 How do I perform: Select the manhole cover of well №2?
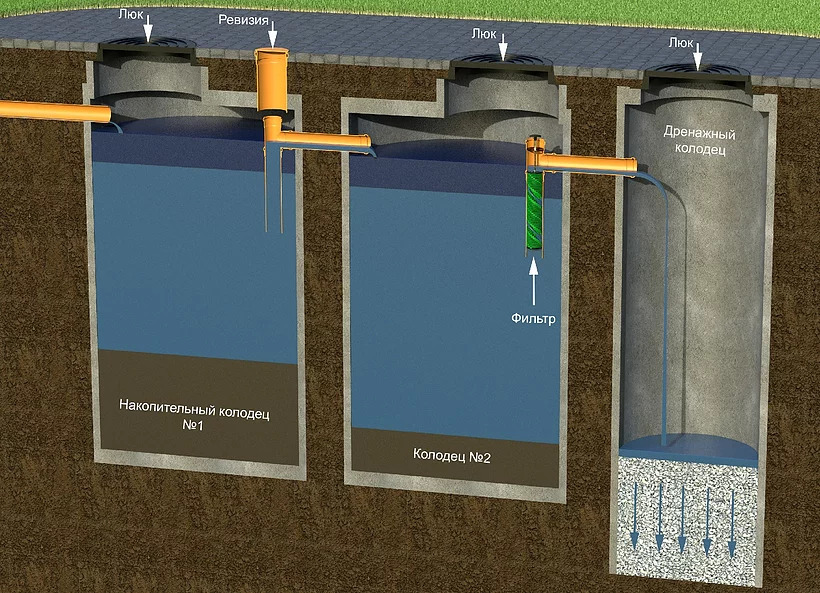pyautogui.click(x=502, y=62)
